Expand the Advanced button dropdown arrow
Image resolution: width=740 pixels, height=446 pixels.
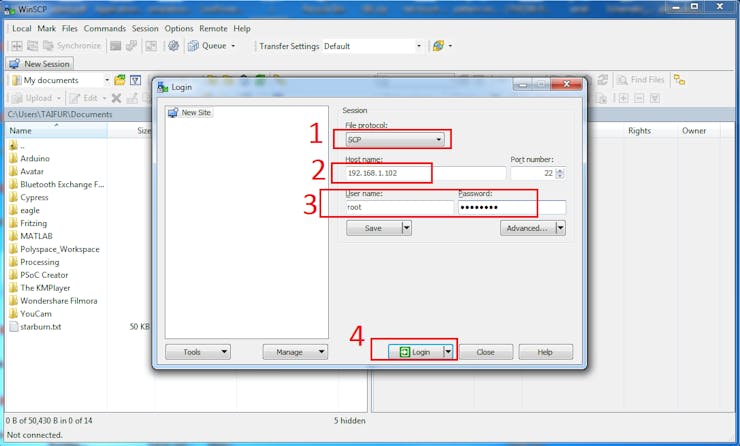point(560,228)
